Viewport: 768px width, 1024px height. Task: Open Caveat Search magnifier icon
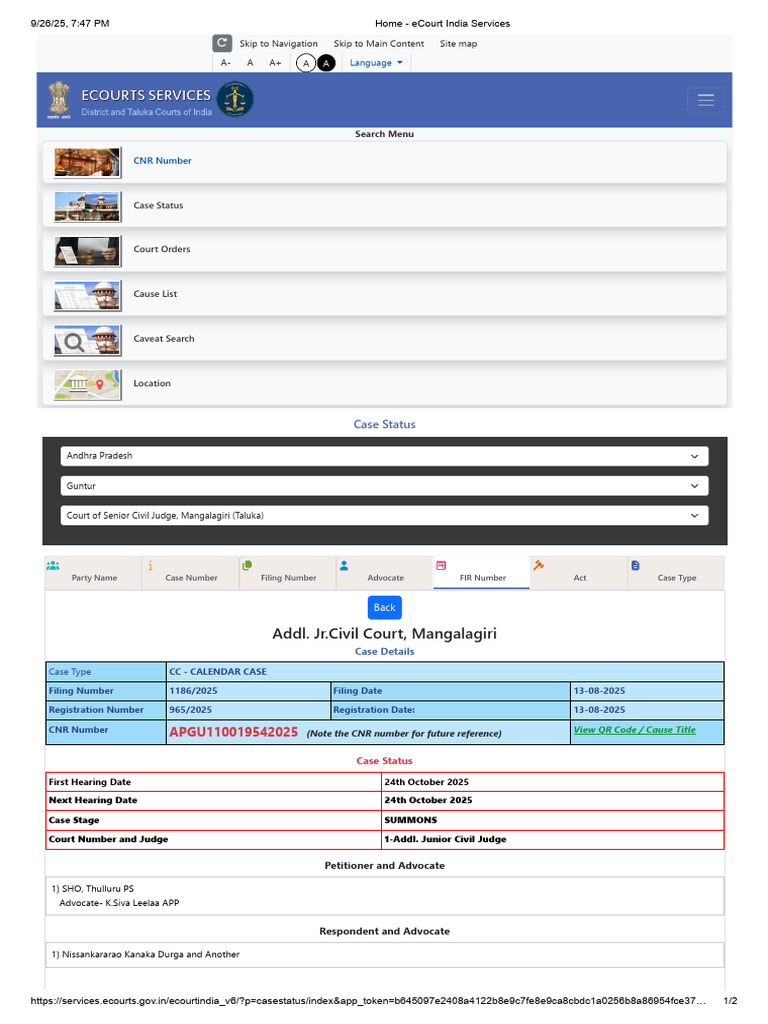[x=88, y=341]
